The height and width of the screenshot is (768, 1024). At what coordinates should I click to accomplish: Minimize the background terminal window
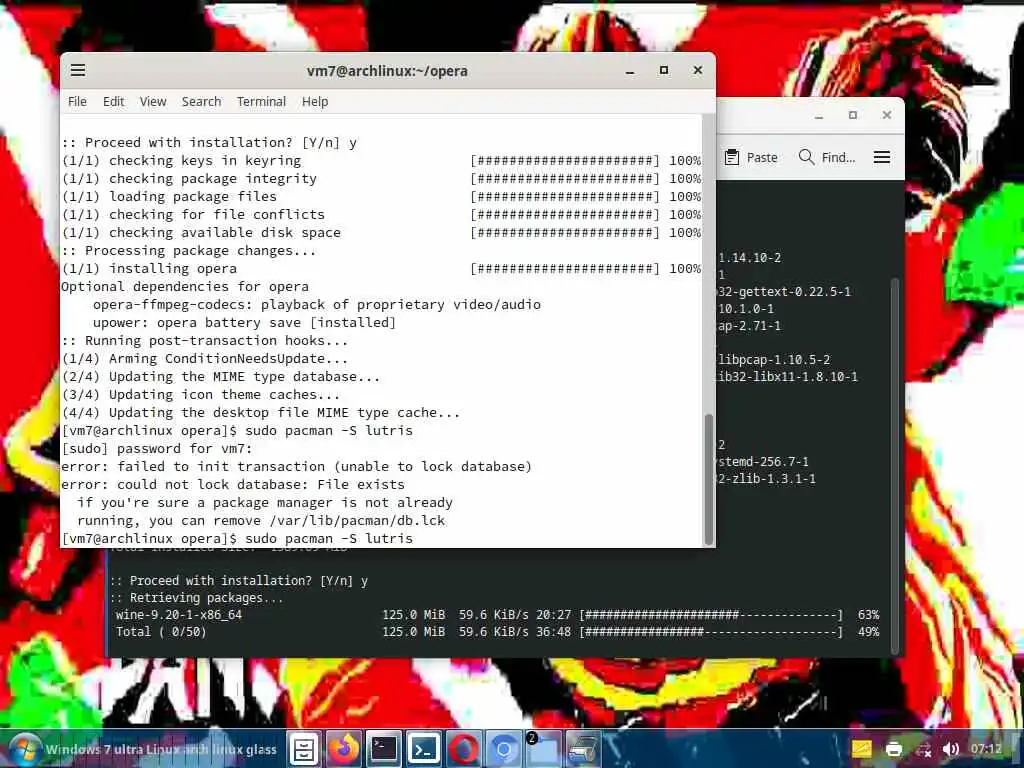pos(819,116)
